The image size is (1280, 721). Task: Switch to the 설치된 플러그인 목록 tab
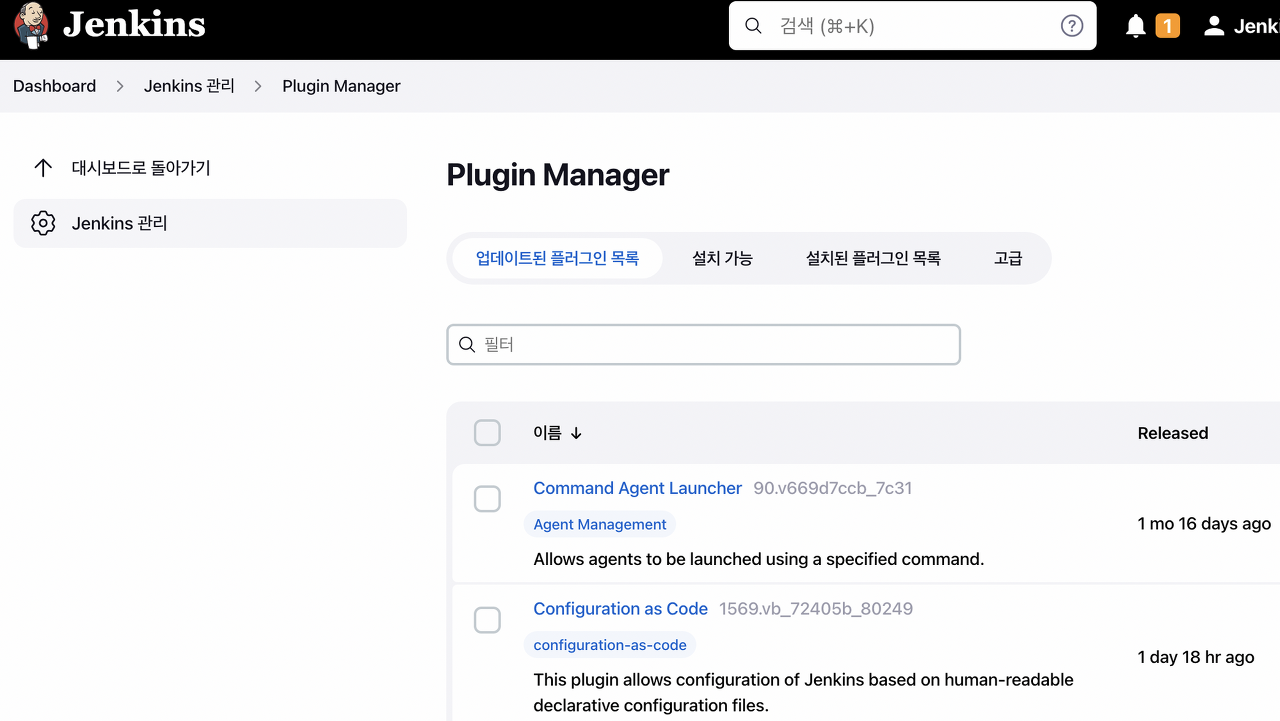(x=873, y=258)
